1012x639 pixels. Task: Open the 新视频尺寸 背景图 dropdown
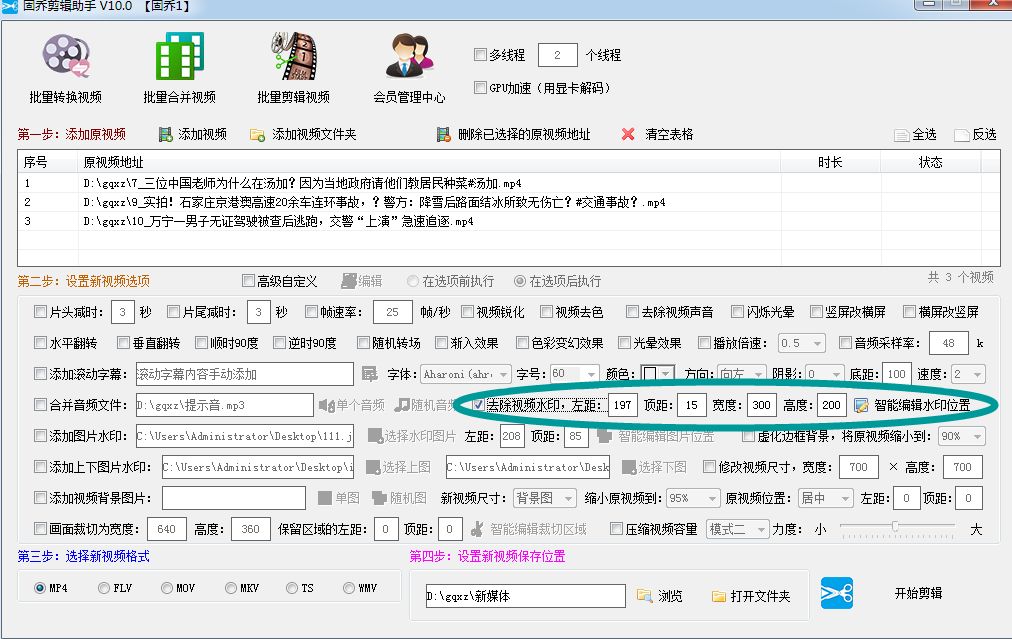(545, 498)
